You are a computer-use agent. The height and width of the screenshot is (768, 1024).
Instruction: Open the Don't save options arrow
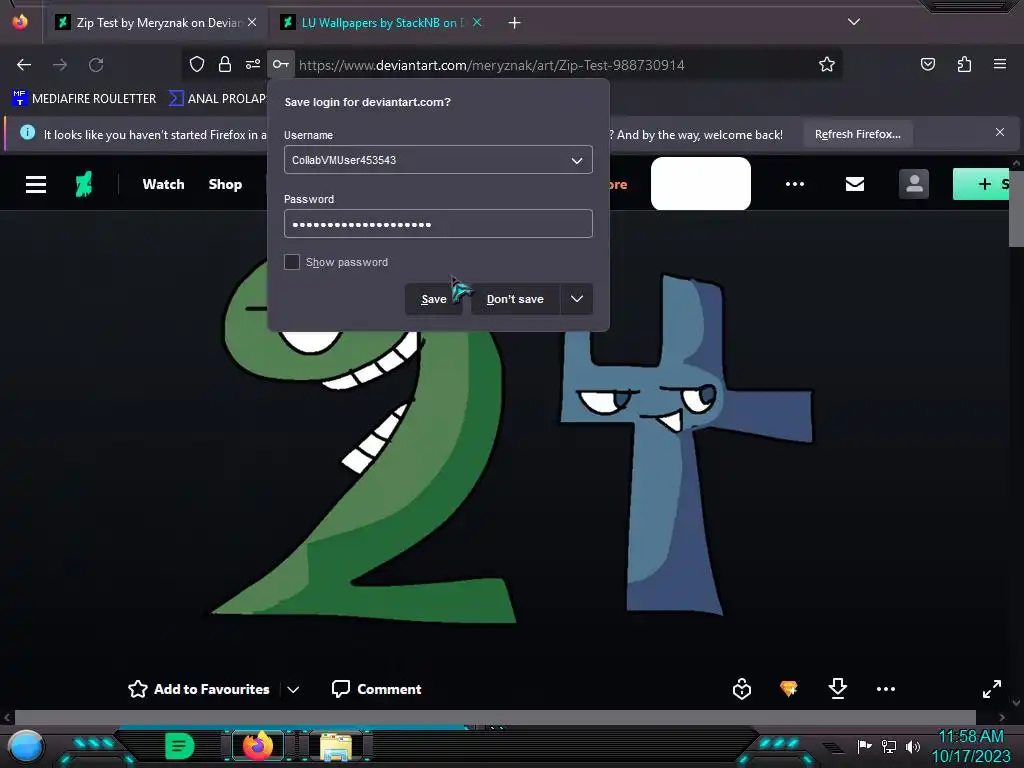pyautogui.click(x=577, y=298)
